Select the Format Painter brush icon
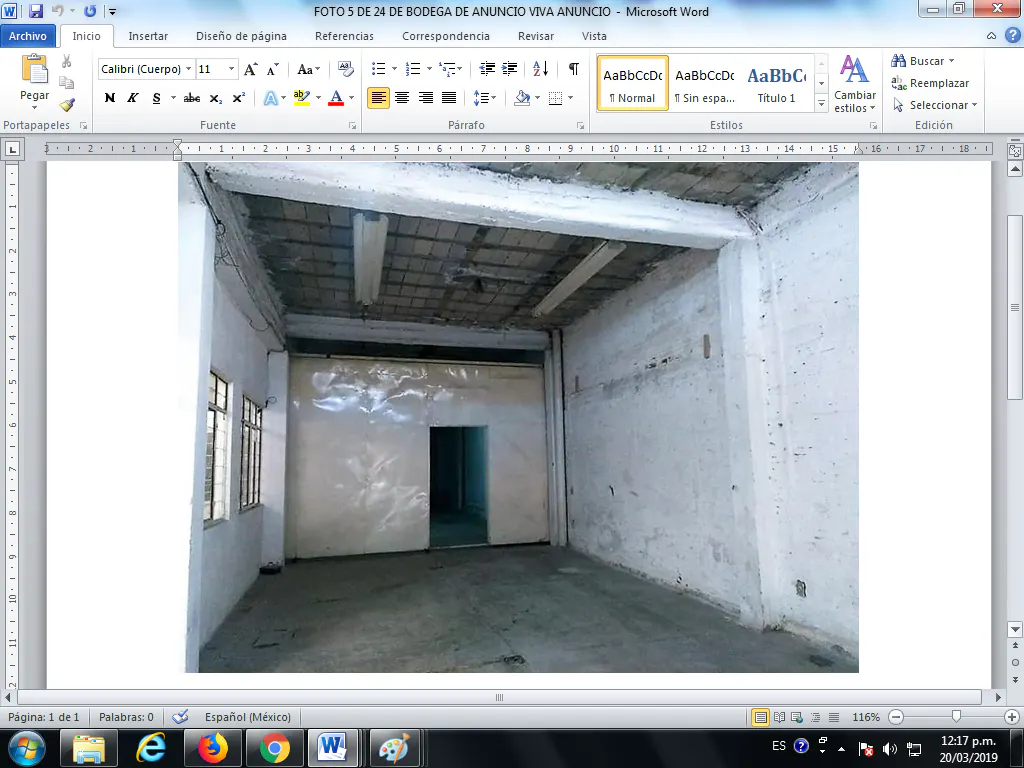The image size is (1024, 768). (67, 104)
